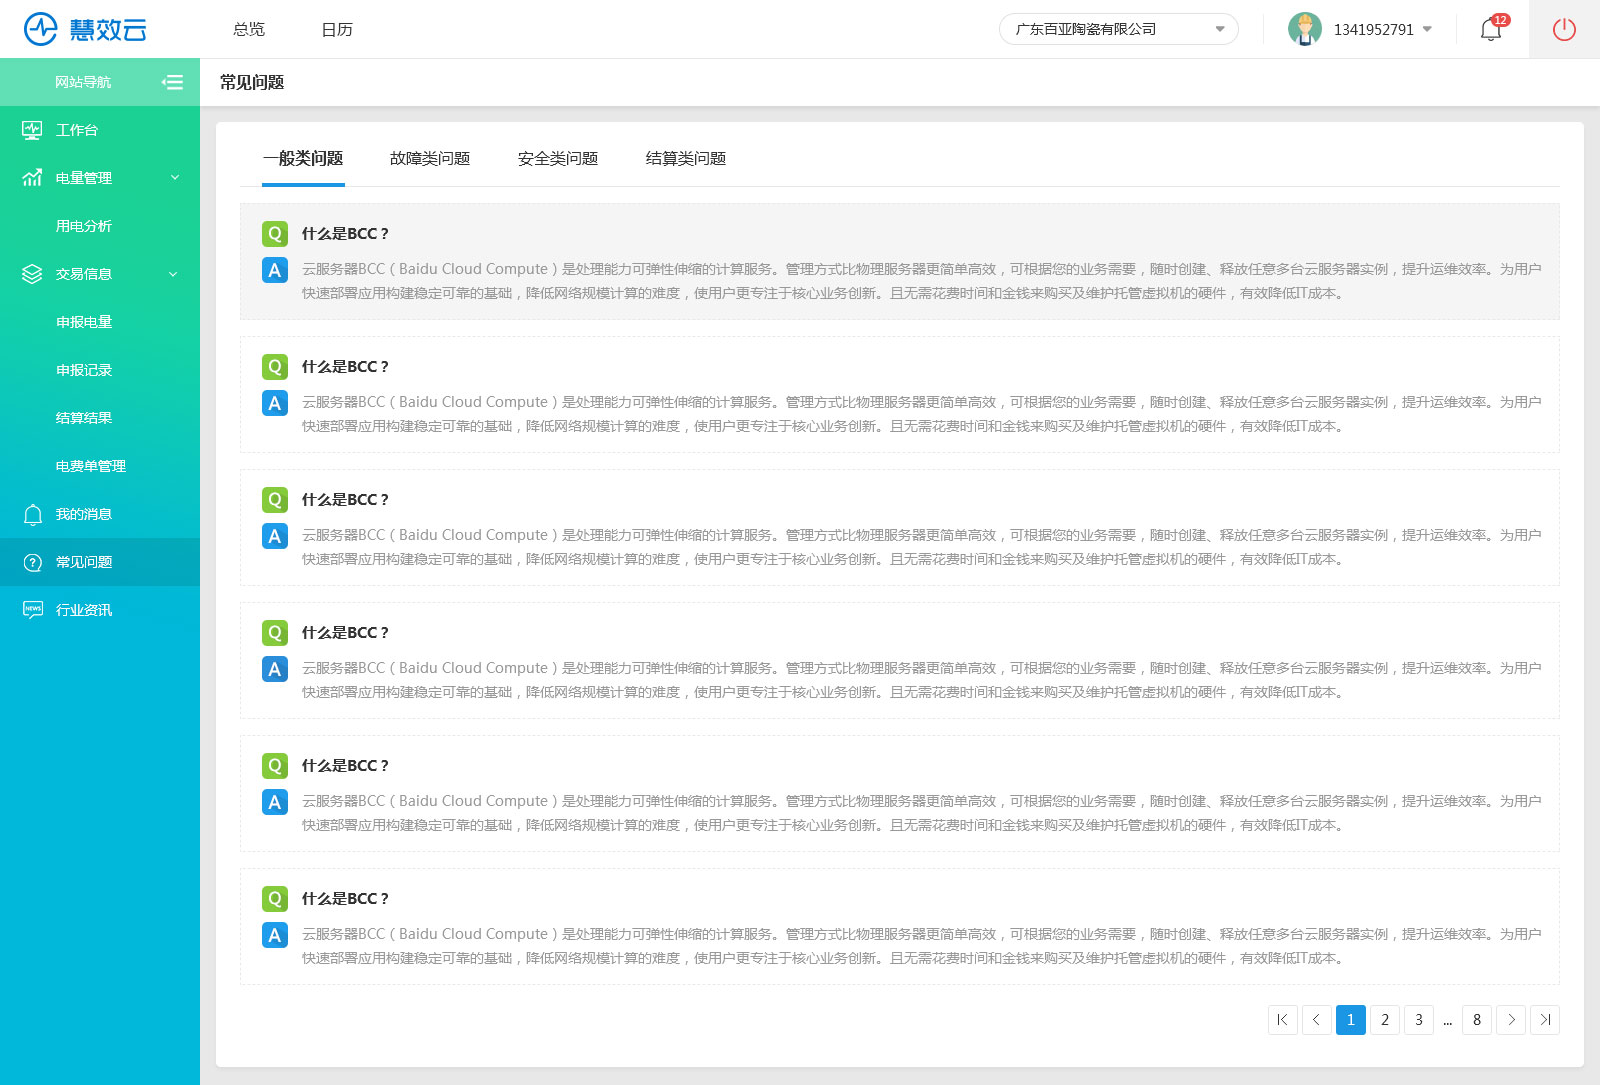This screenshot has height=1085, width=1600.
Task: Switch to the 结算类问题 tab
Action: [686, 158]
